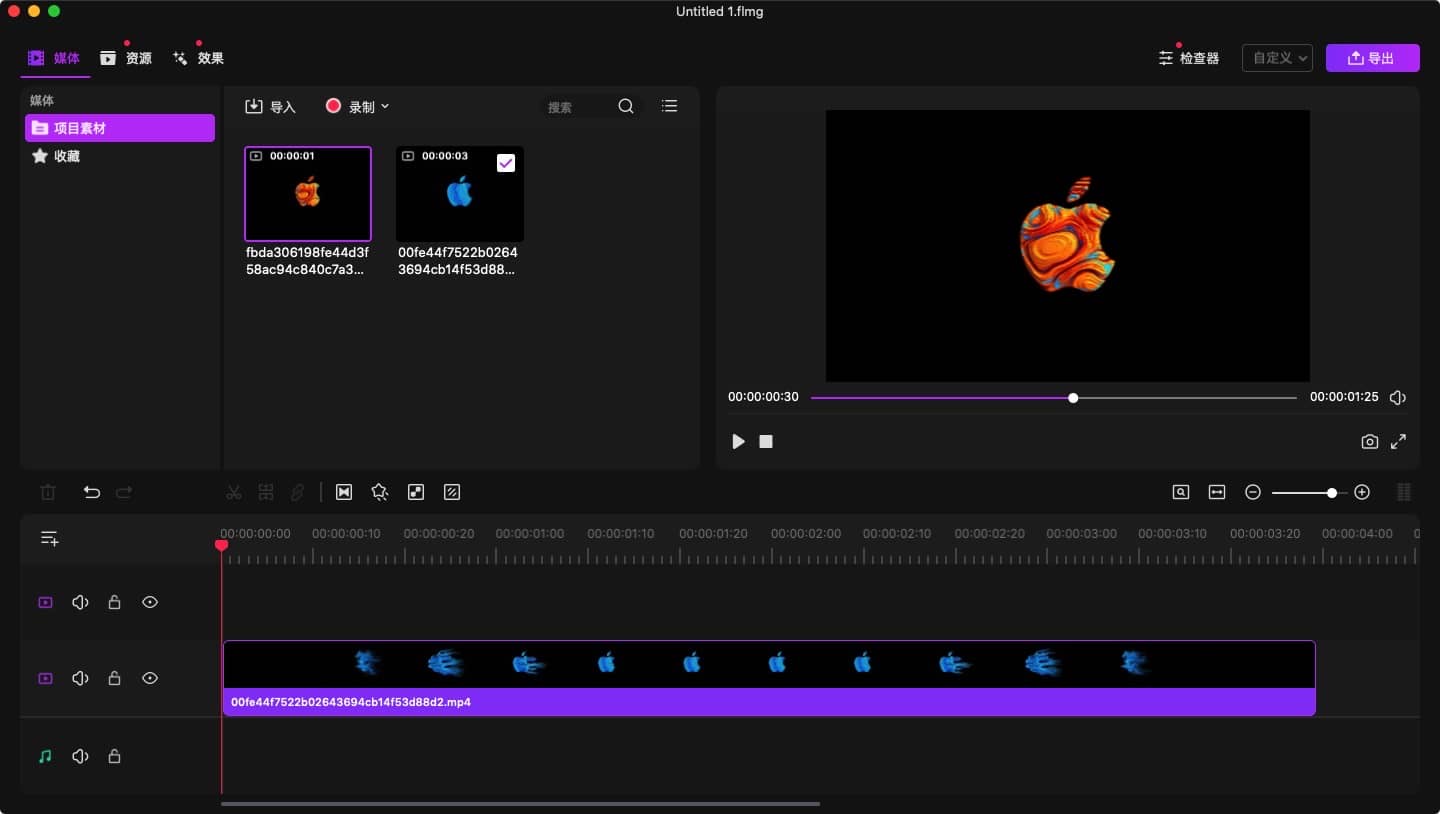Click the crop tool icon
The image size is (1440, 814).
266,492
